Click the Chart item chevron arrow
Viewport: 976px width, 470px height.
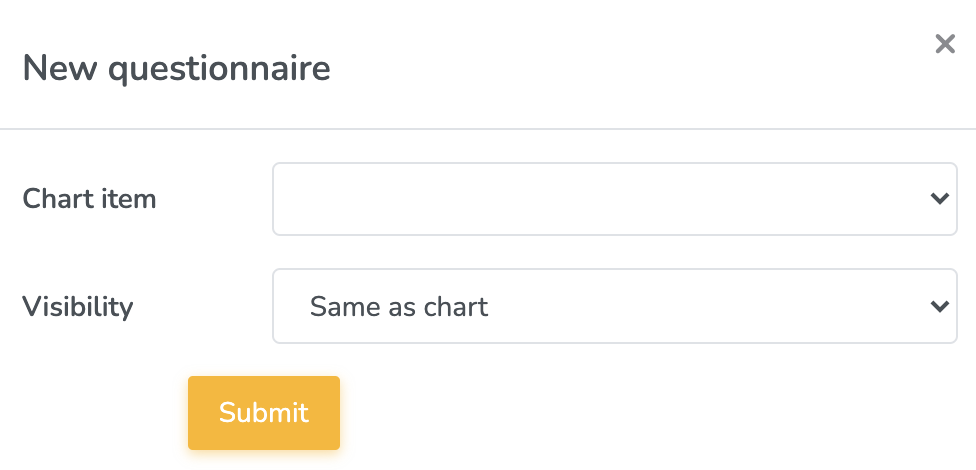point(939,199)
